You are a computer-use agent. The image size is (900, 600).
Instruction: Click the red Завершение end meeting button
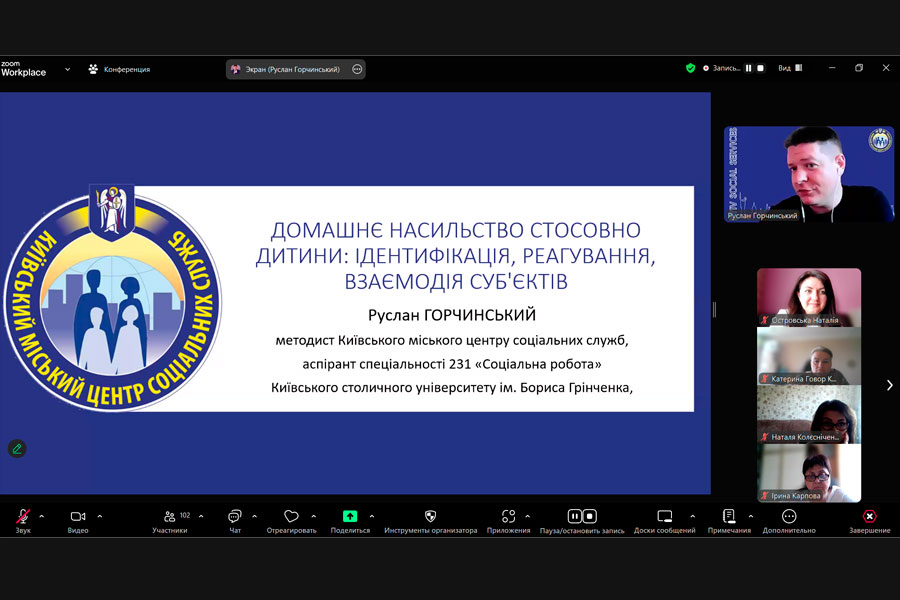(870, 517)
